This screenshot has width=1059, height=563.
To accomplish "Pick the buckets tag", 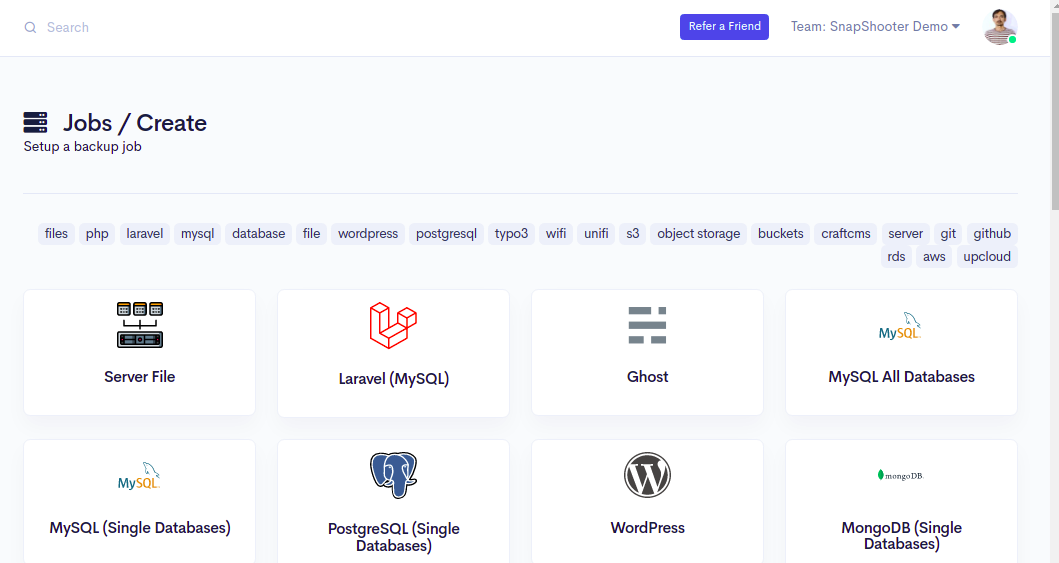I will (780, 234).
